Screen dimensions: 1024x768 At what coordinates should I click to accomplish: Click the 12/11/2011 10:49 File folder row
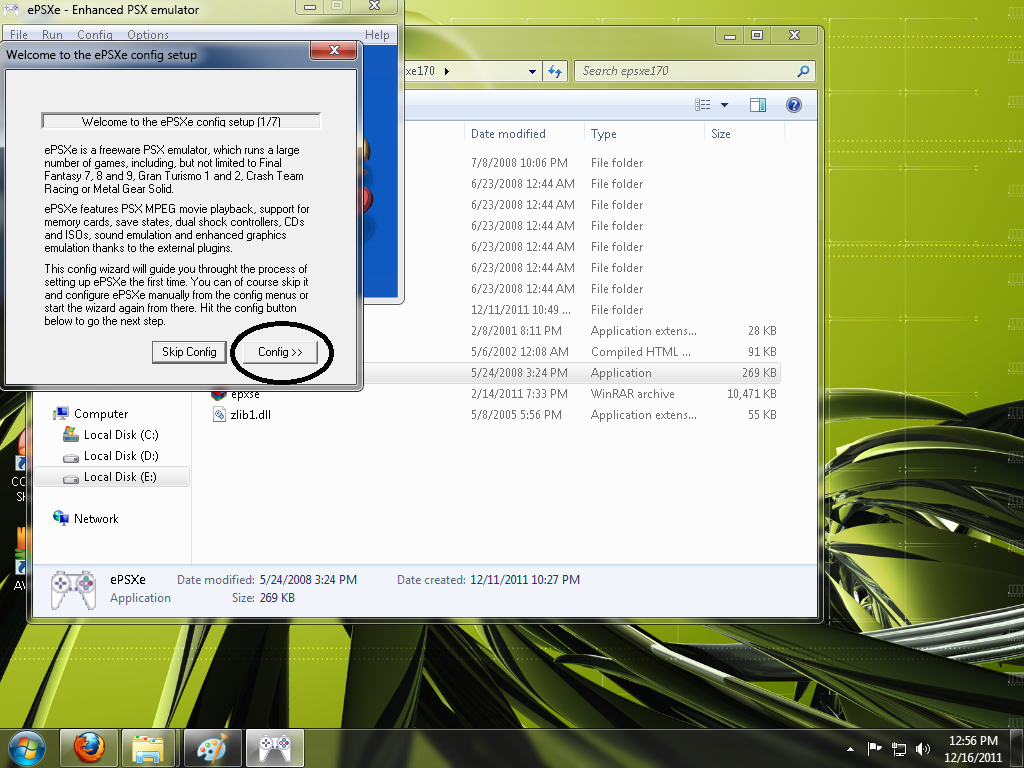click(x=571, y=310)
